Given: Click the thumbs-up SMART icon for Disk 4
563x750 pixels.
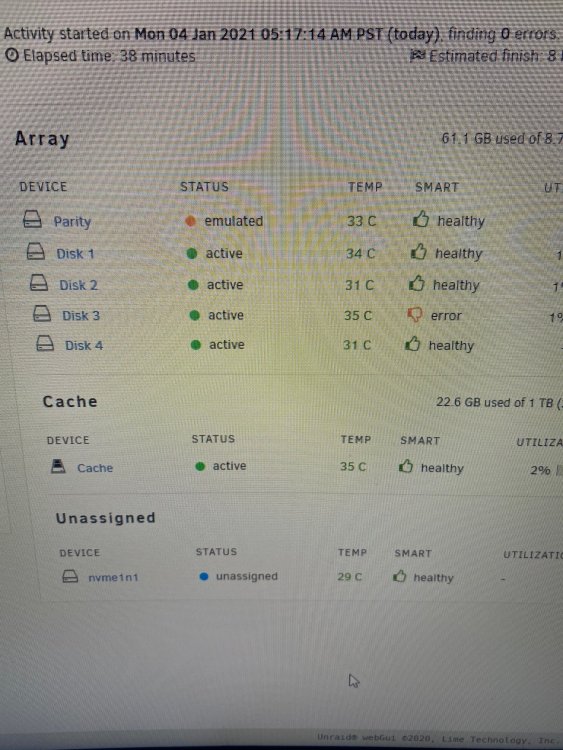Looking at the screenshot, I should click(412, 343).
